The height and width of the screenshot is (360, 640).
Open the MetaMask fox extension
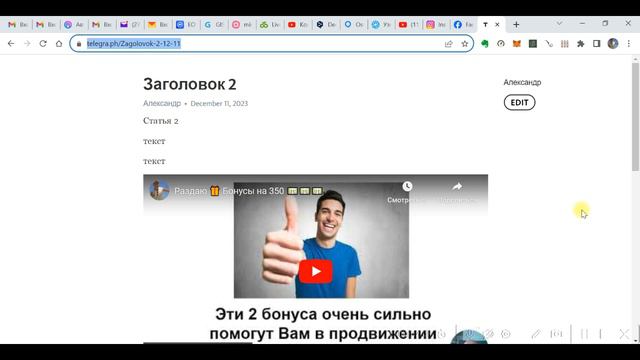517,44
